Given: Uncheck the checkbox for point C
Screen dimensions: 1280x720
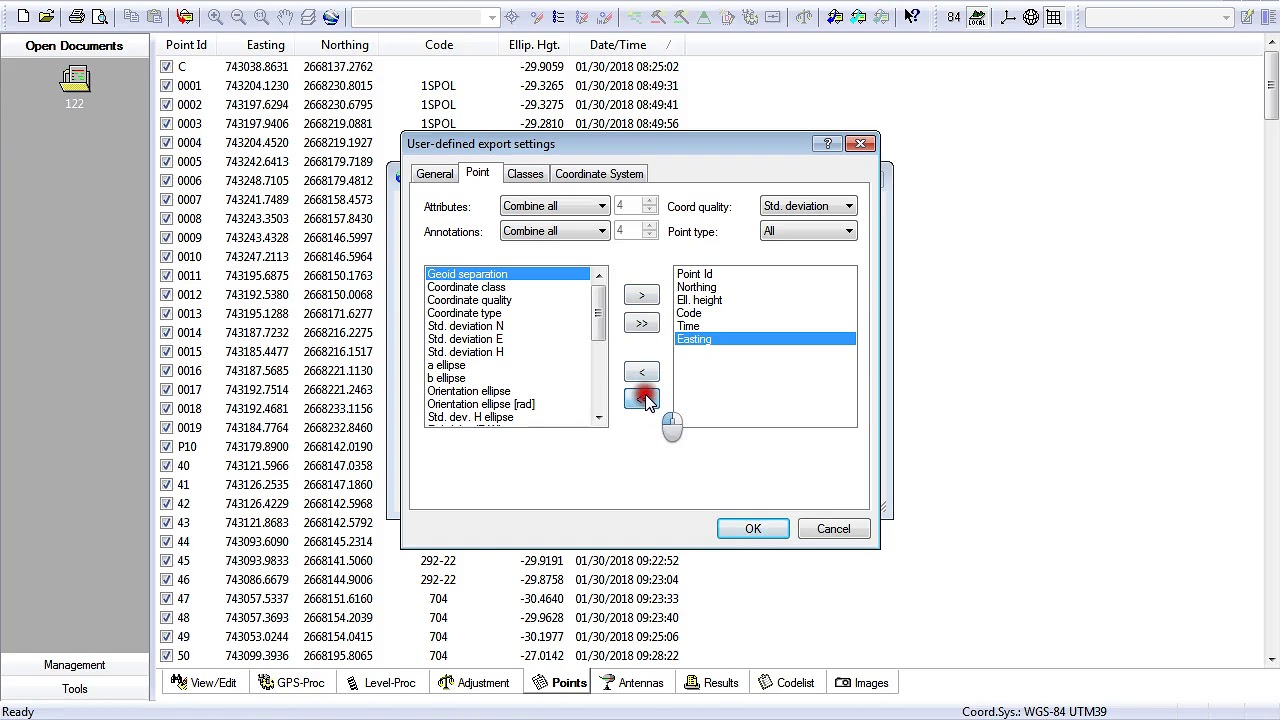Looking at the screenshot, I should point(166,67).
